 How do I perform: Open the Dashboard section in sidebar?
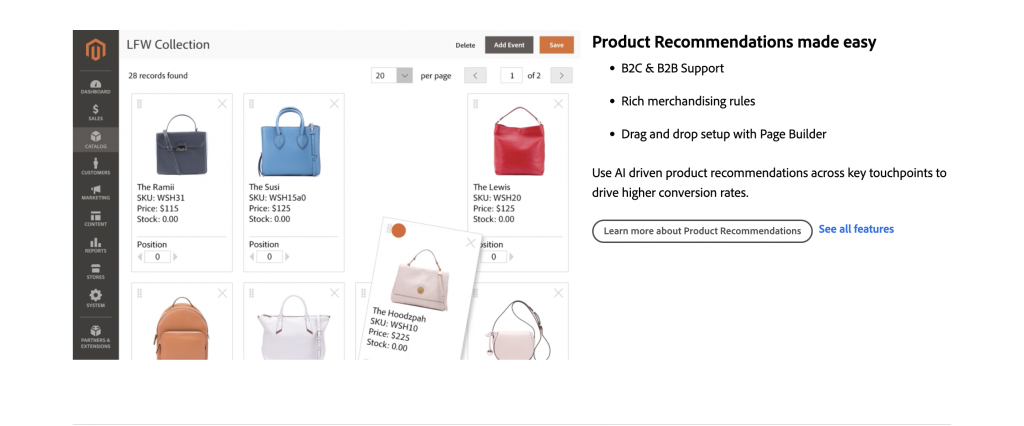pyautogui.click(x=95, y=86)
